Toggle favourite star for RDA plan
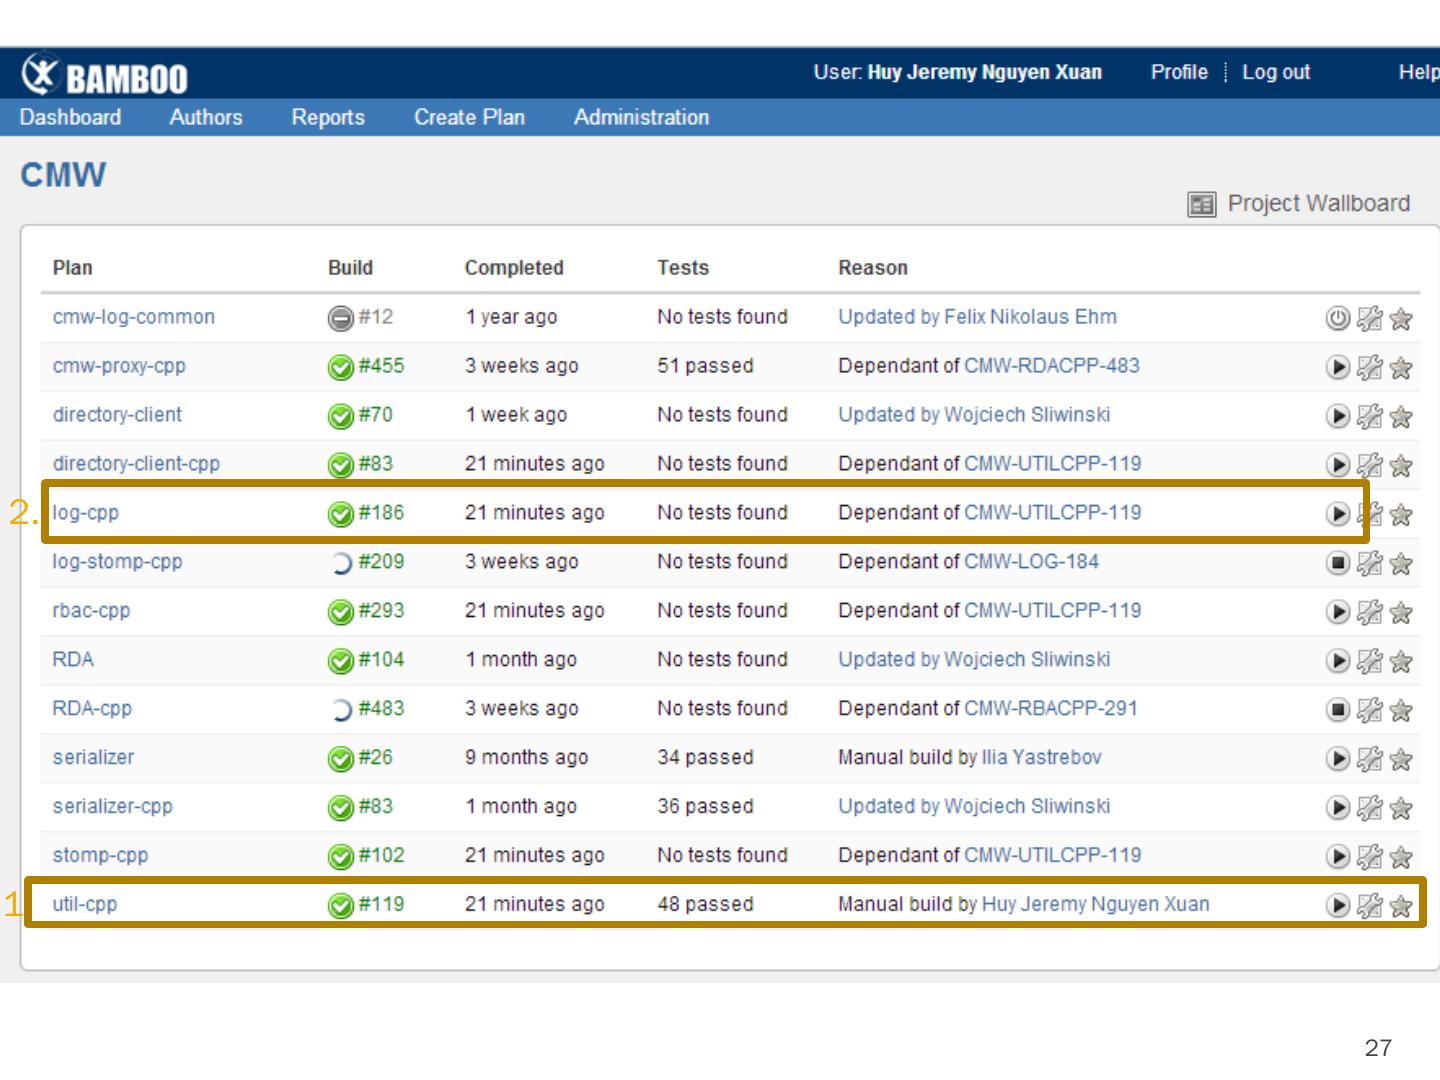Screen dimensions: 1440x1080 pyautogui.click(x=1401, y=661)
